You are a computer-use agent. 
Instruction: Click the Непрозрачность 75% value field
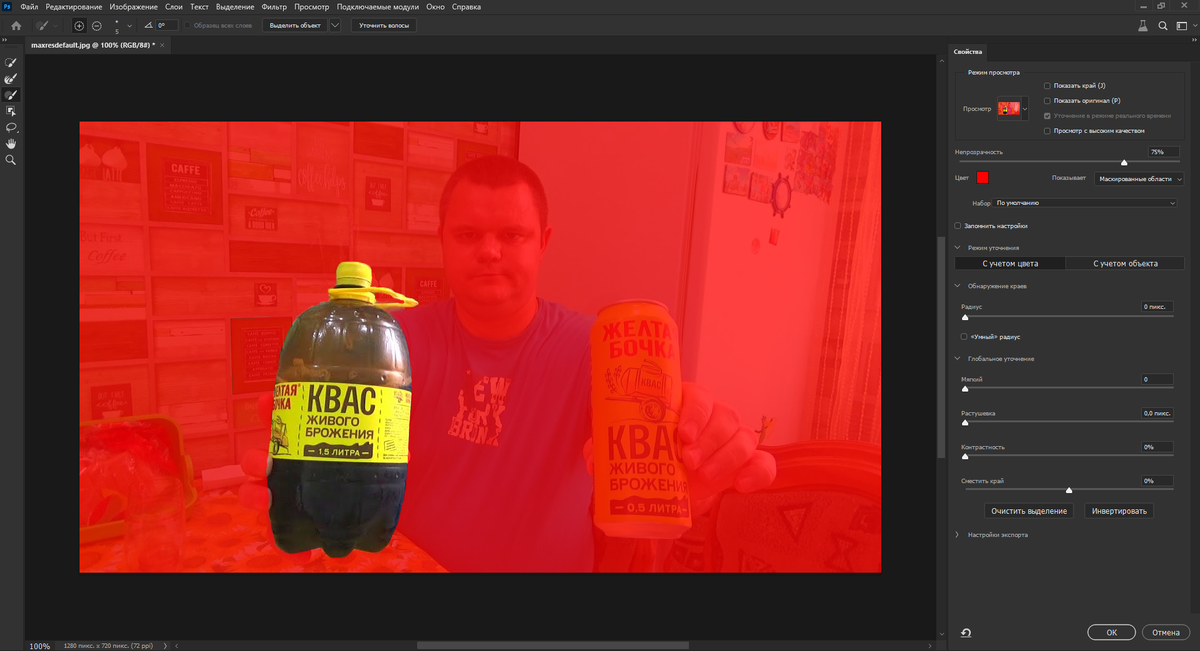click(1163, 152)
